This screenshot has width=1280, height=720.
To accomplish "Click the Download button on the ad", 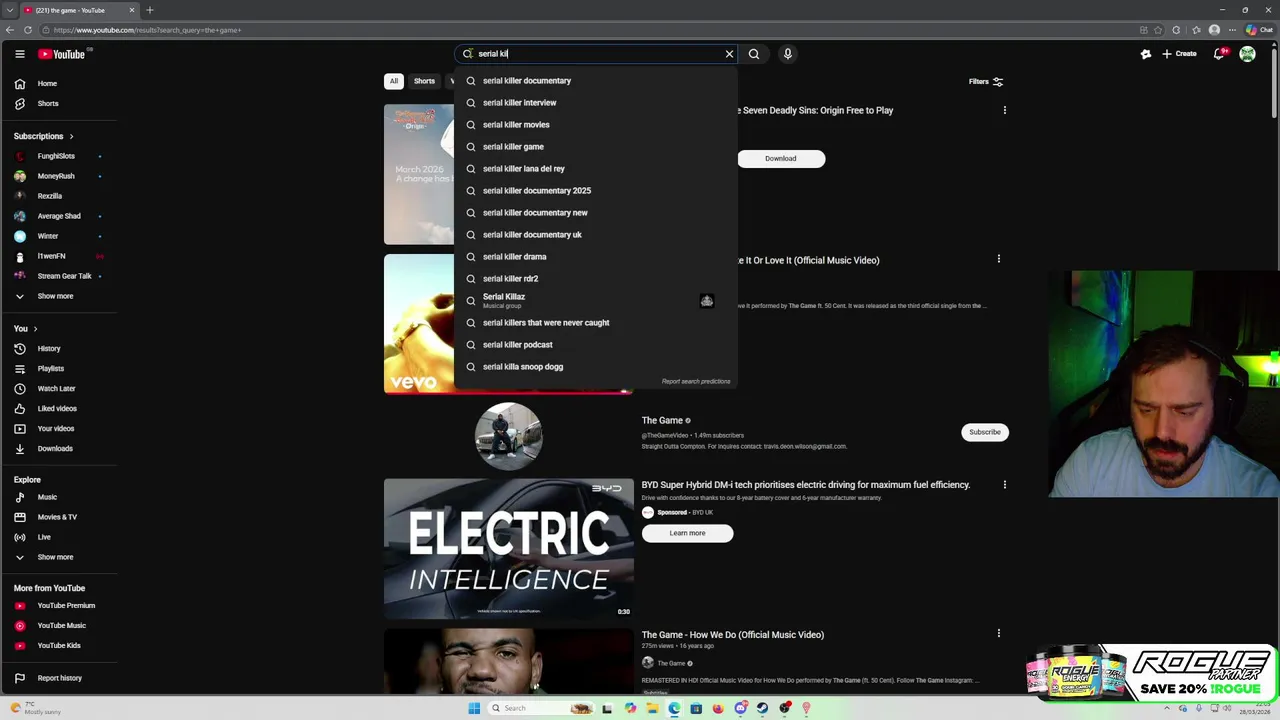I will (781, 158).
